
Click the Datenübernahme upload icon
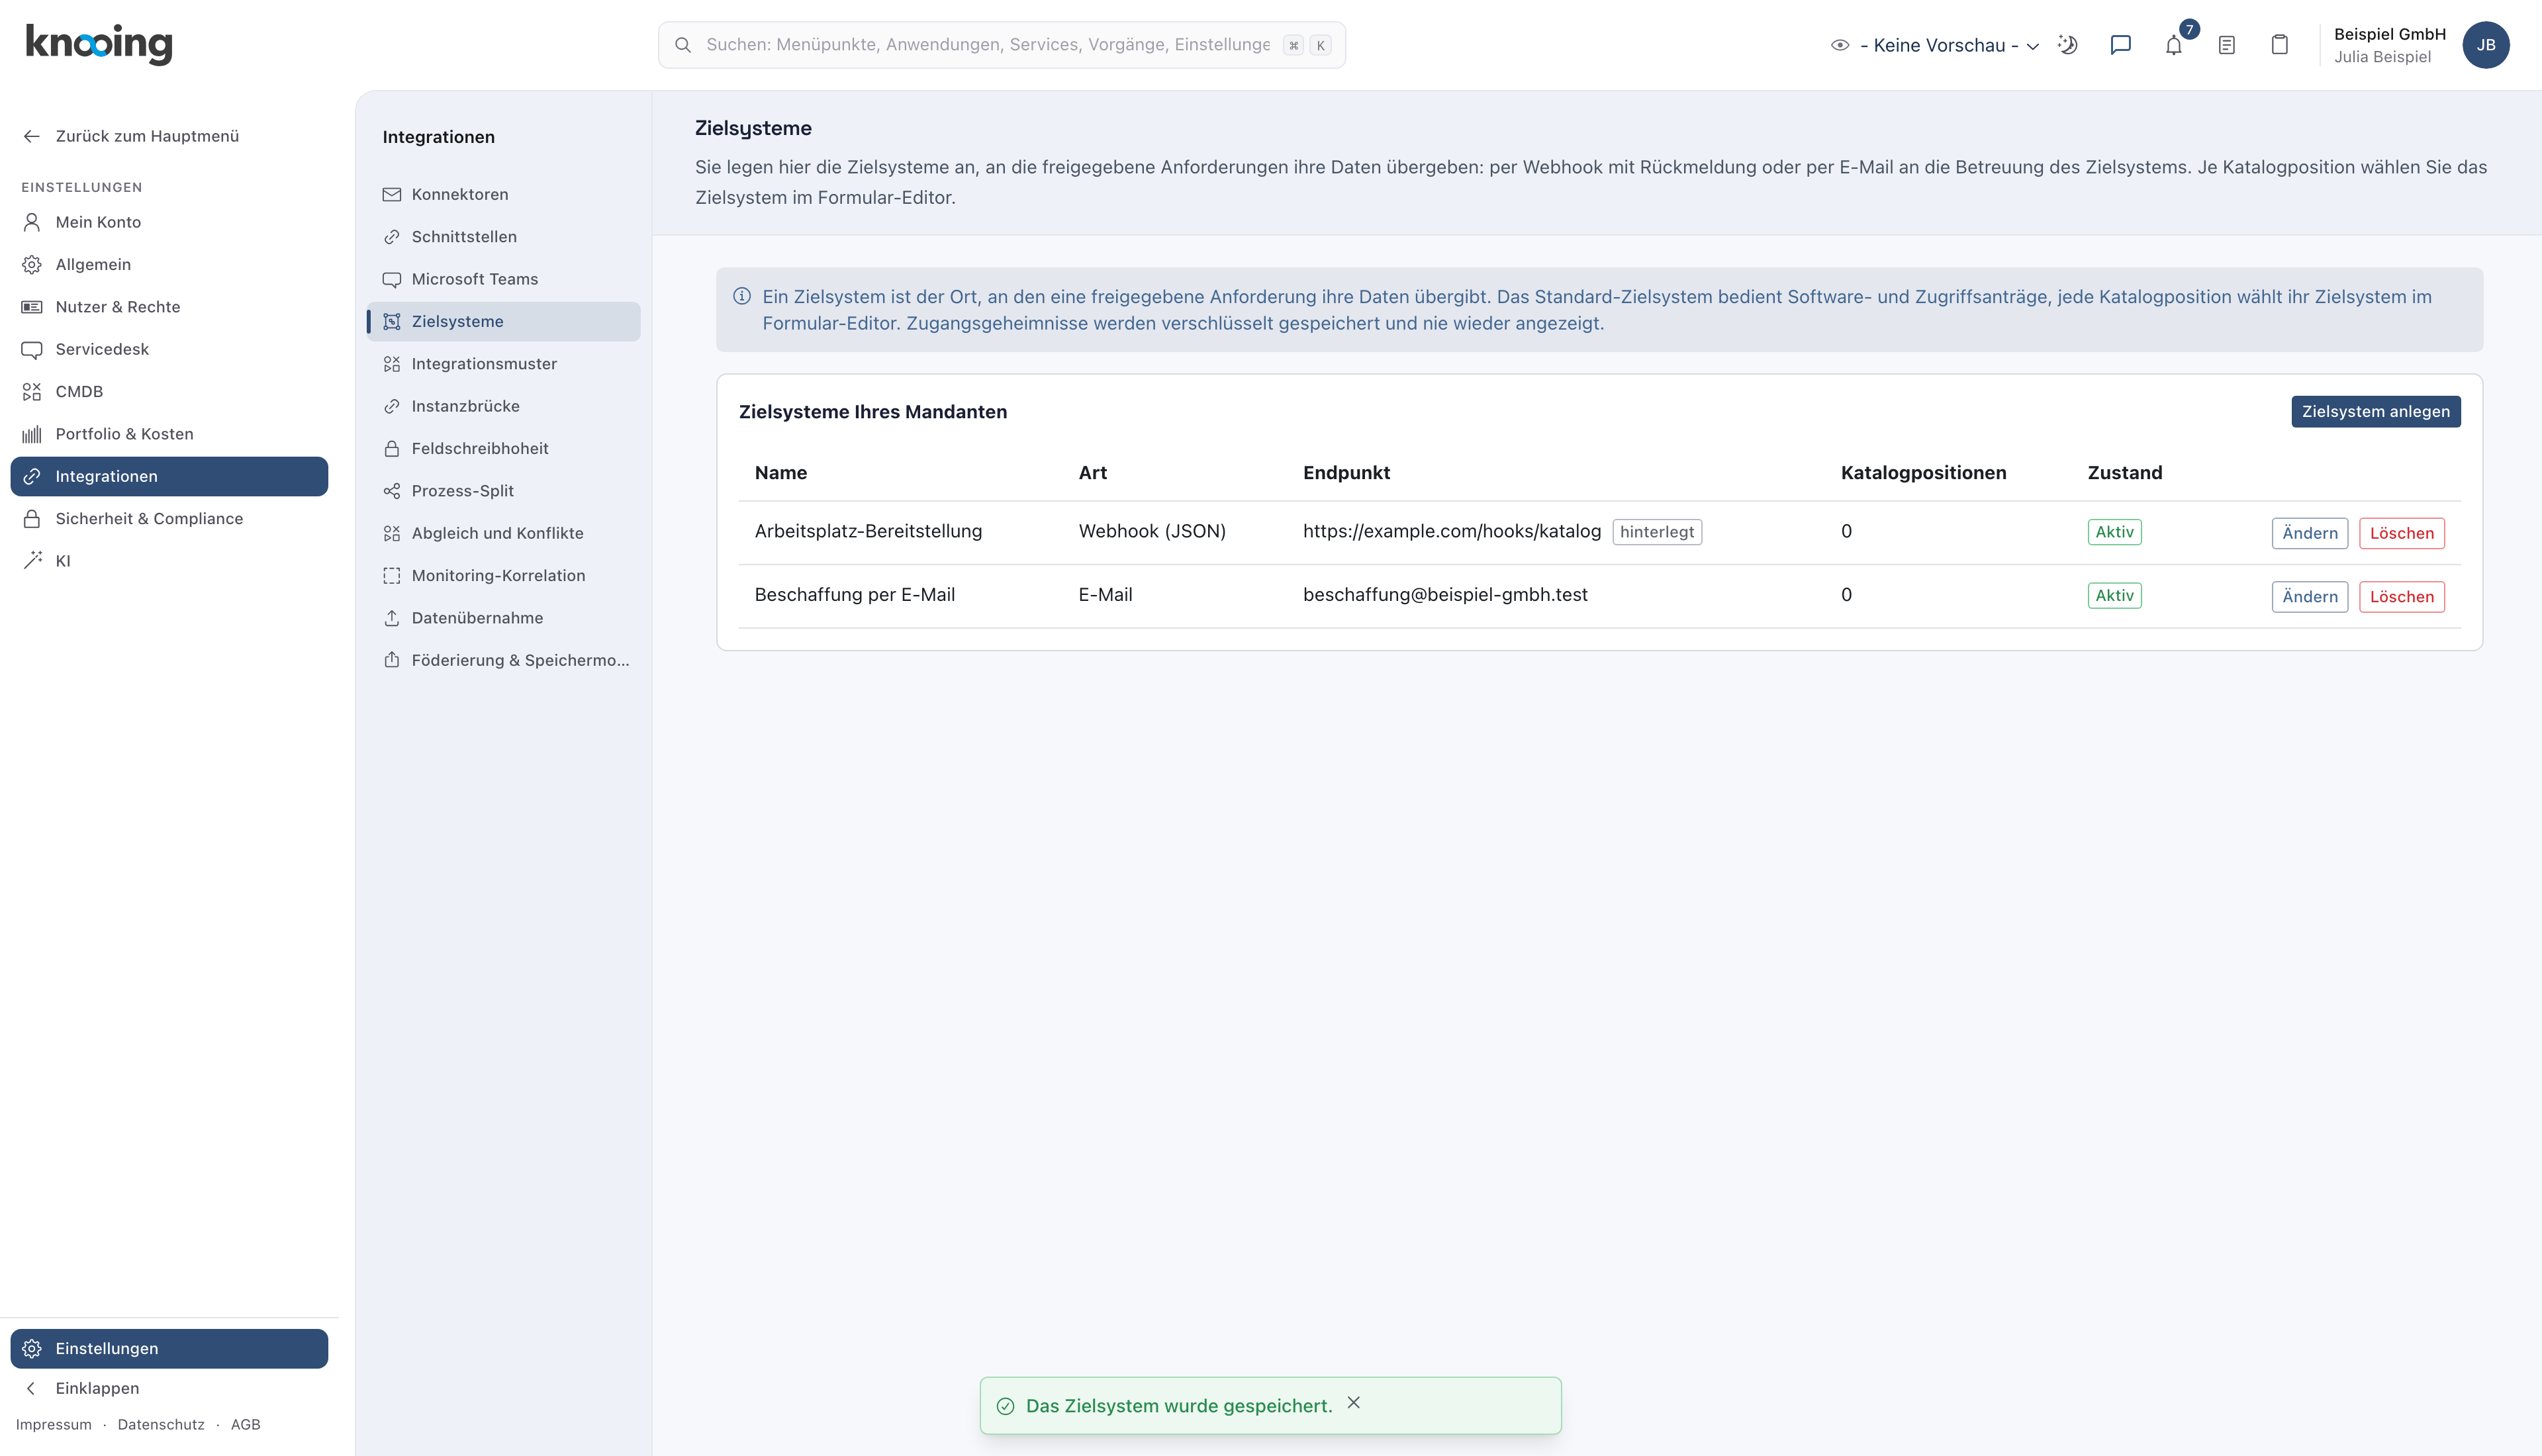coord(392,618)
